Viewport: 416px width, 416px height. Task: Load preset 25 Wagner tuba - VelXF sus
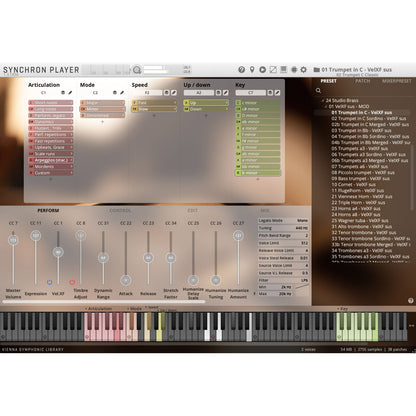(360, 220)
